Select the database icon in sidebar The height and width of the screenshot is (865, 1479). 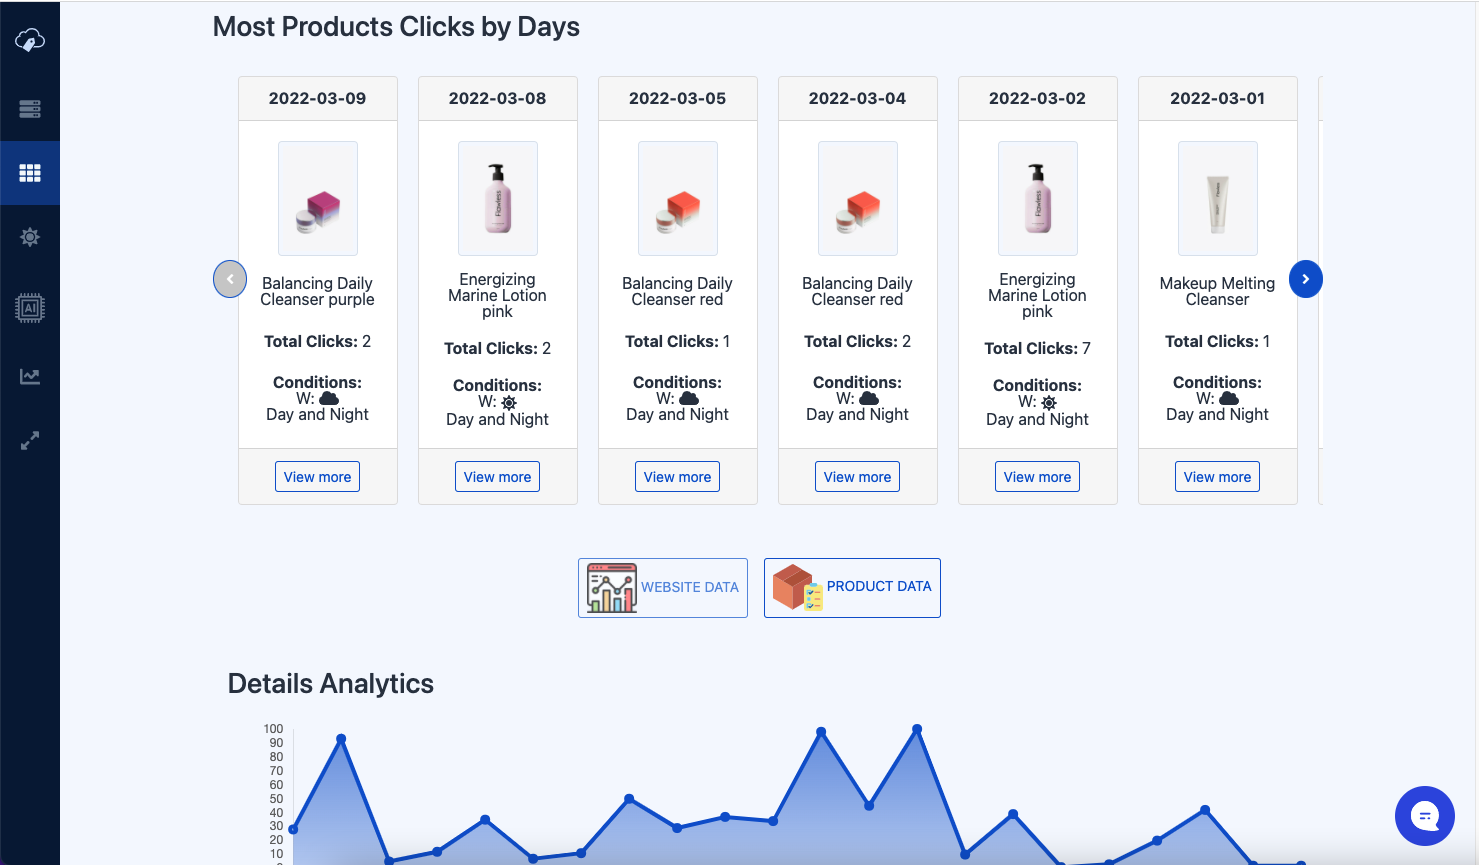(x=29, y=107)
